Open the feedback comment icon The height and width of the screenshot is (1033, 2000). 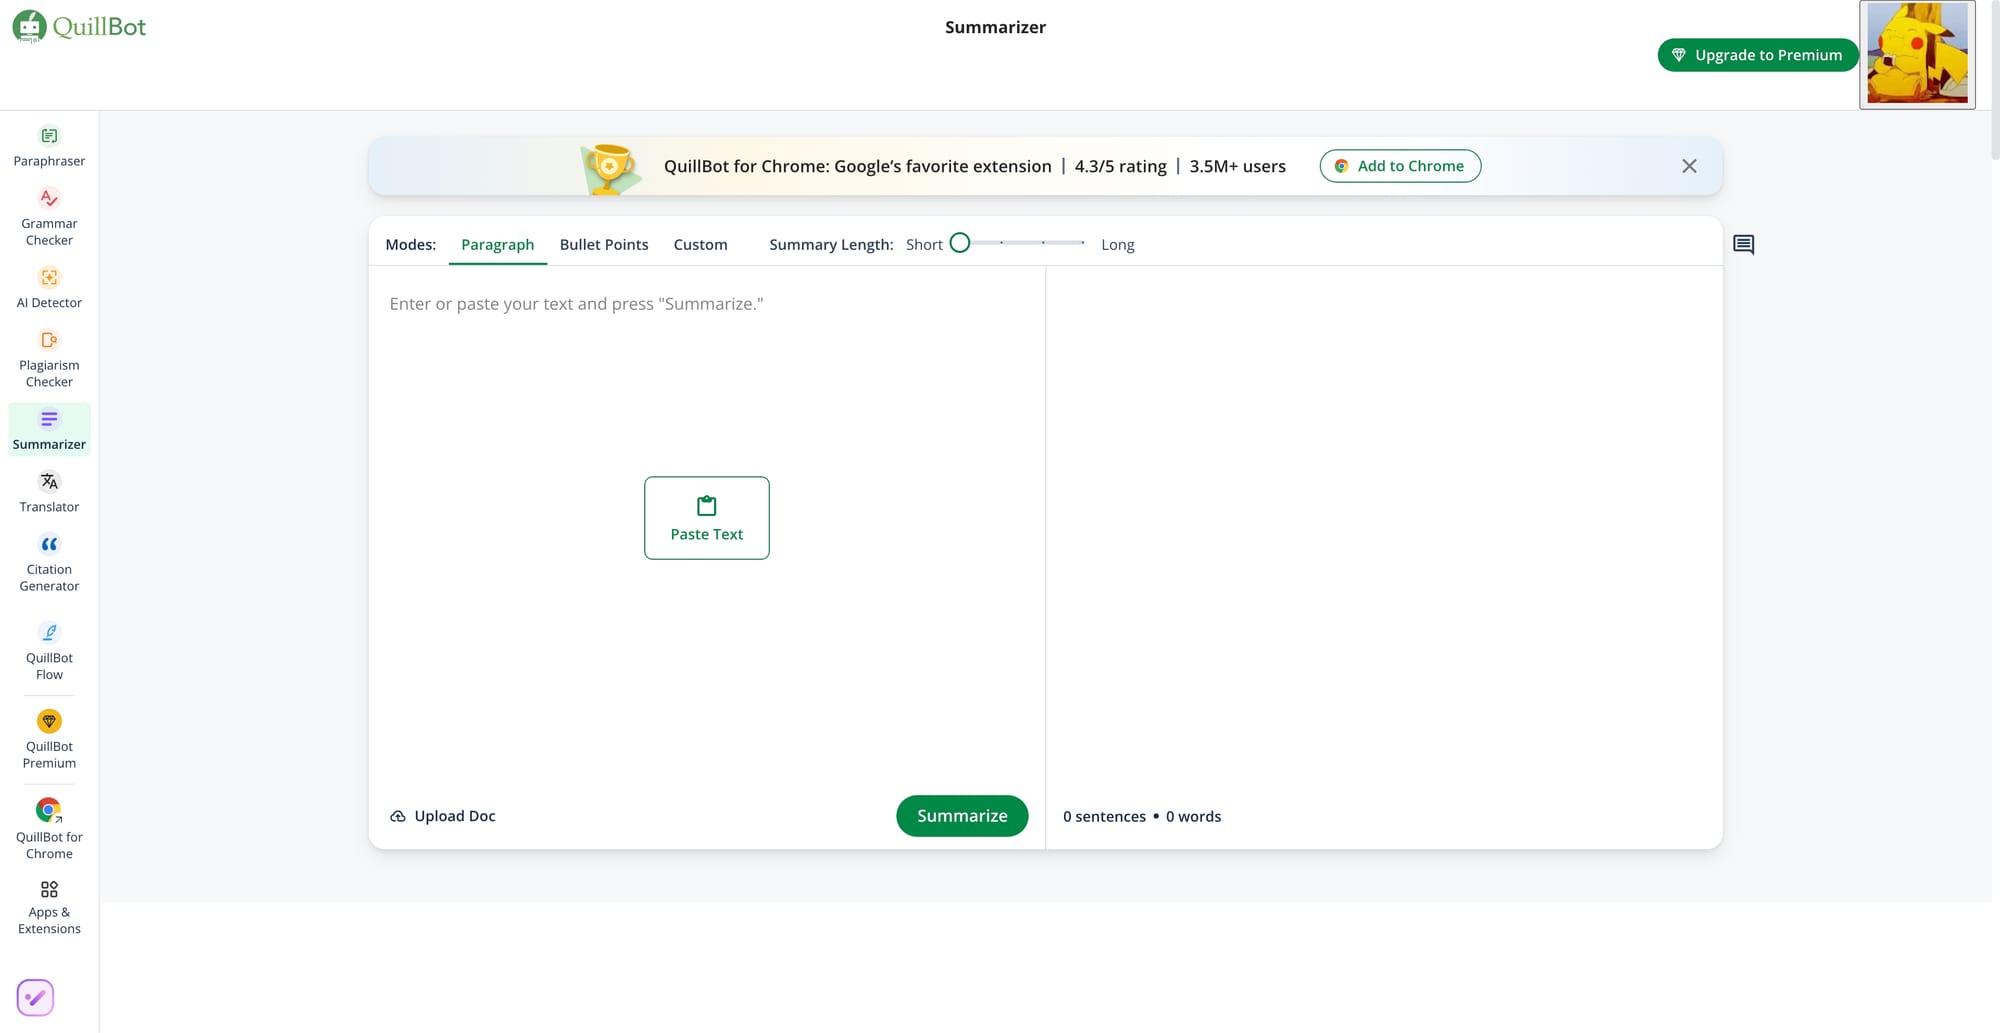pyautogui.click(x=1743, y=245)
